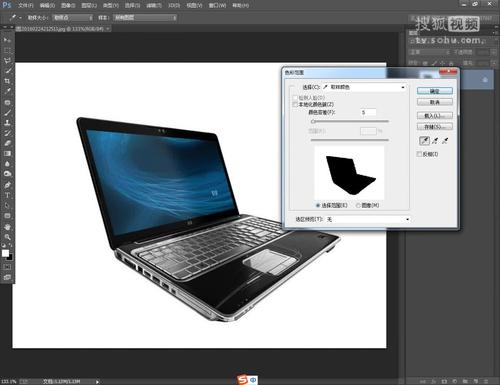Open the Image menu
This screenshot has width=500, height=385.
click(68, 5)
